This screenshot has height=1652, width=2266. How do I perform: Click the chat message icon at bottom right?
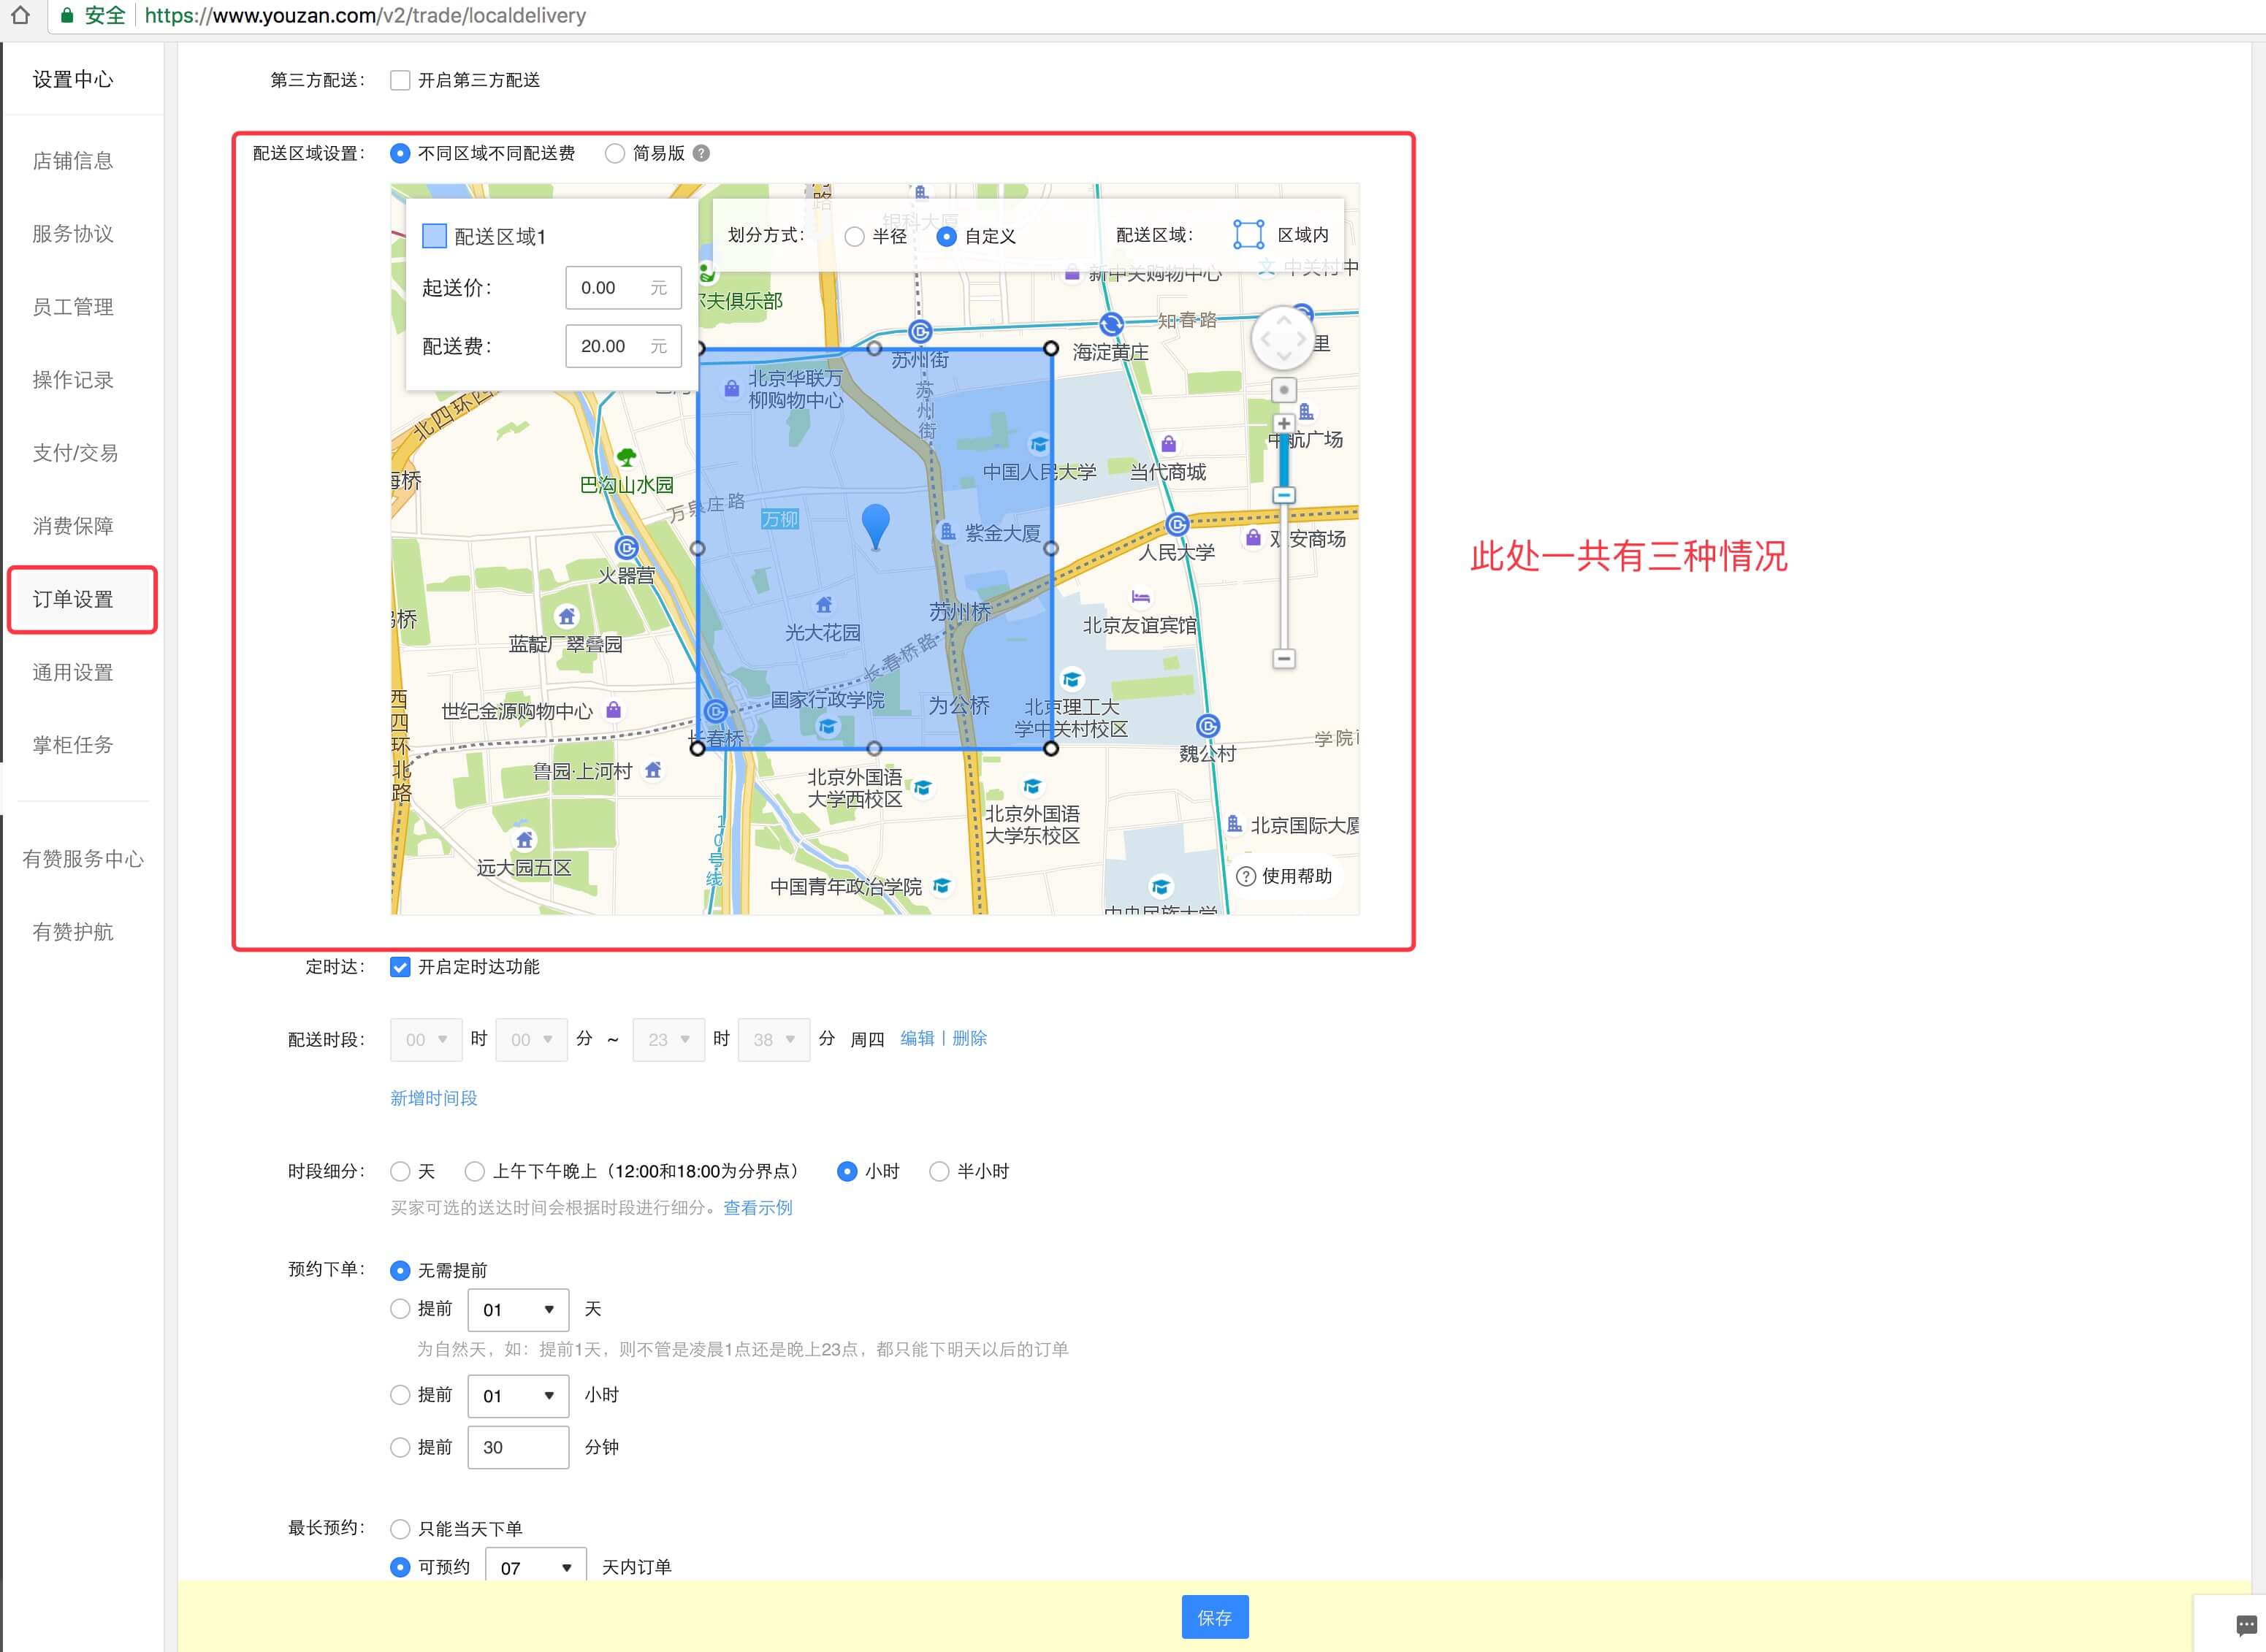[x=2246, y=1624]
